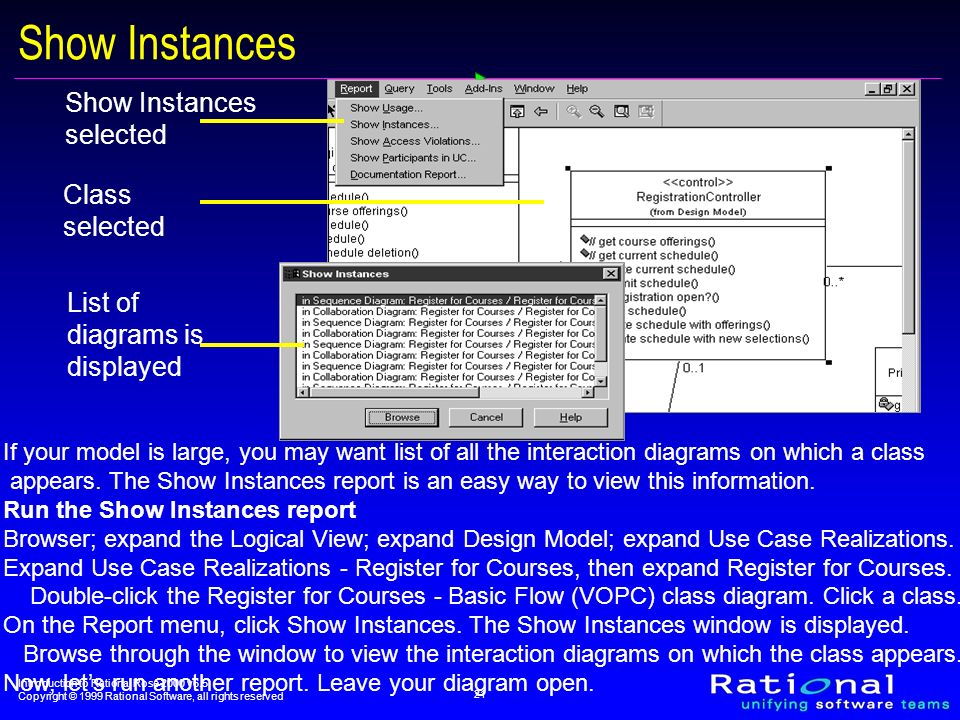960x720 pixels.
Task: Click the Browse Parent toolbar icon
Action: pos(517,111)
